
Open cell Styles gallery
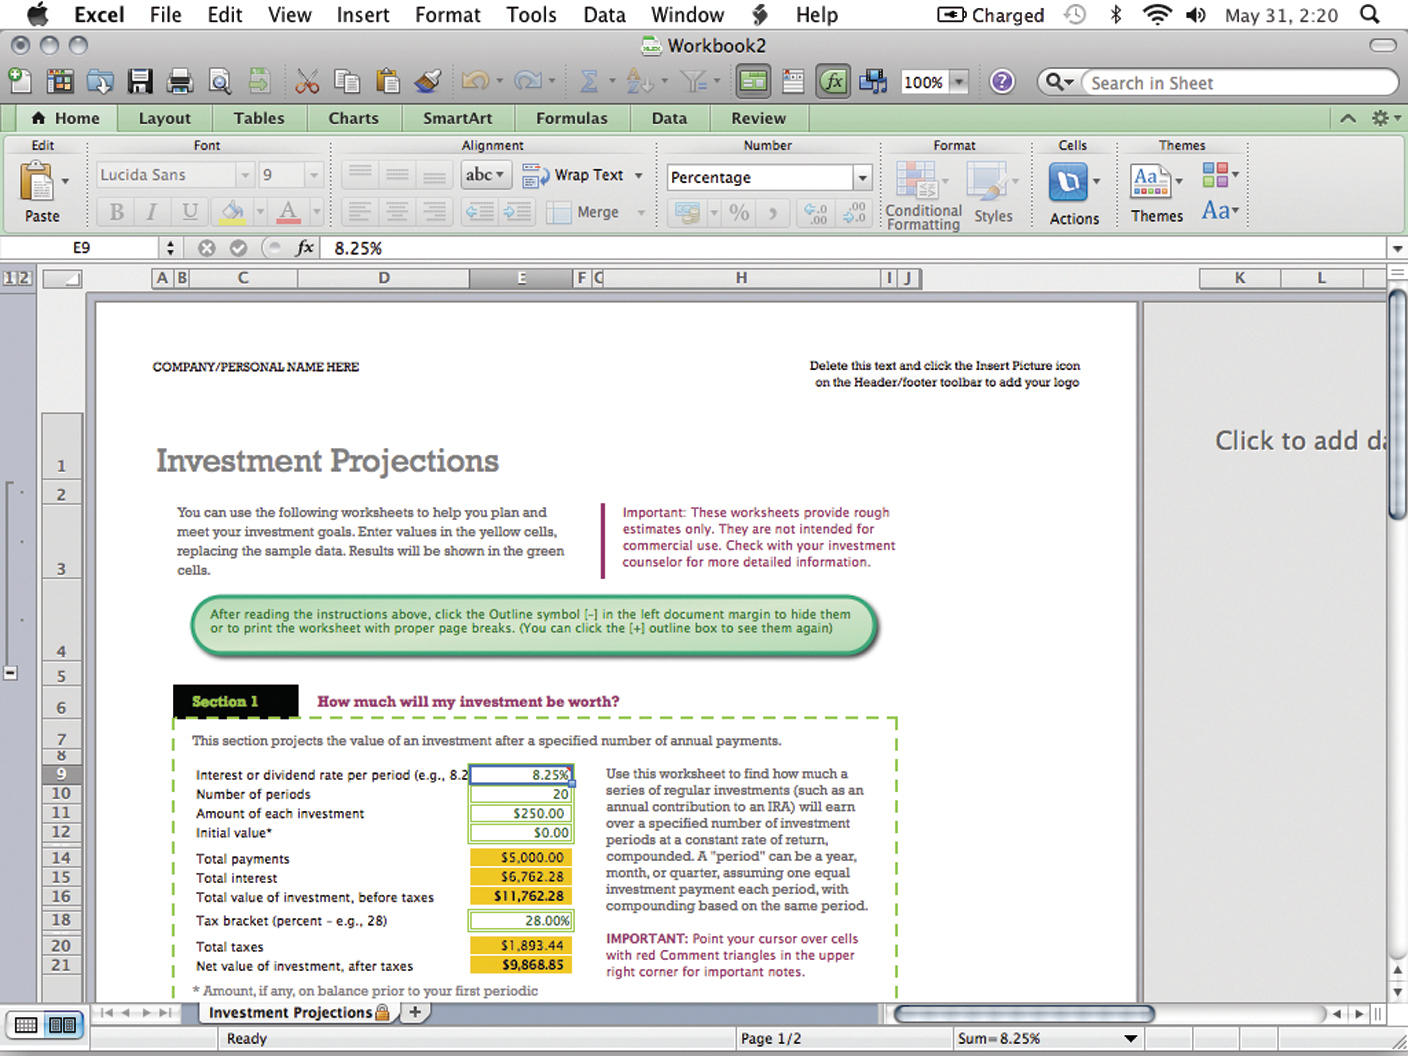click(992, 192)
